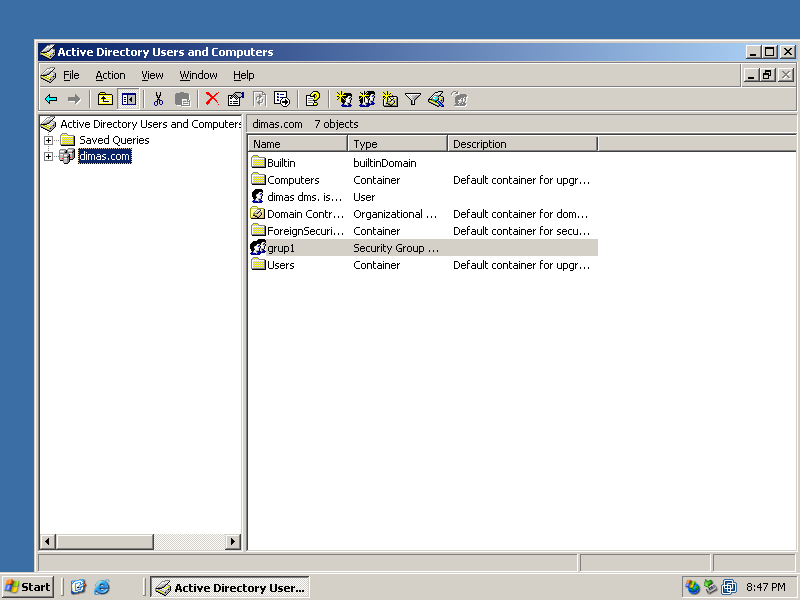Navigate up one level with the folder icon
The width and height of the screenshot is (800, 600).
pos(105,99)
